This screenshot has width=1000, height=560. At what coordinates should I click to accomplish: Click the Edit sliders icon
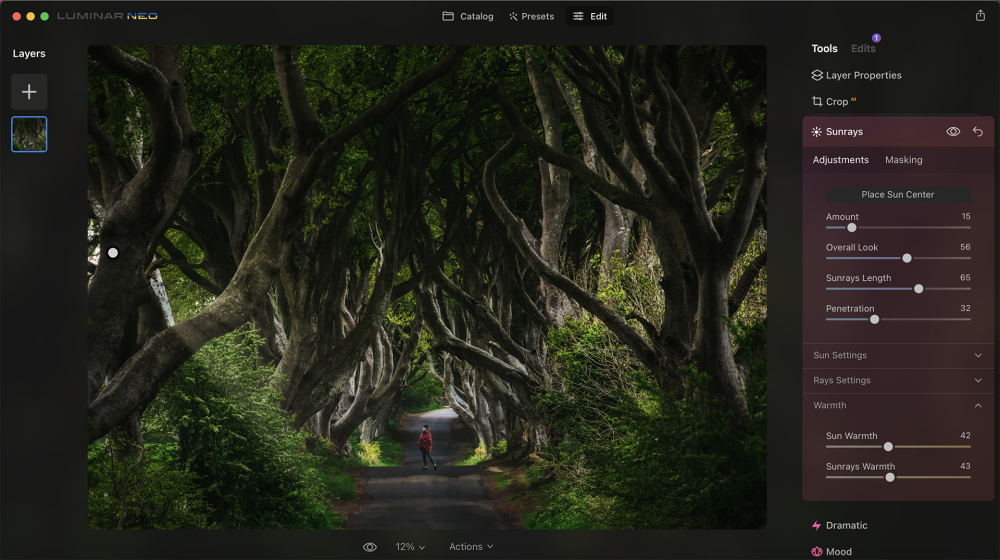pyautogui.click(x=578, y=16)
